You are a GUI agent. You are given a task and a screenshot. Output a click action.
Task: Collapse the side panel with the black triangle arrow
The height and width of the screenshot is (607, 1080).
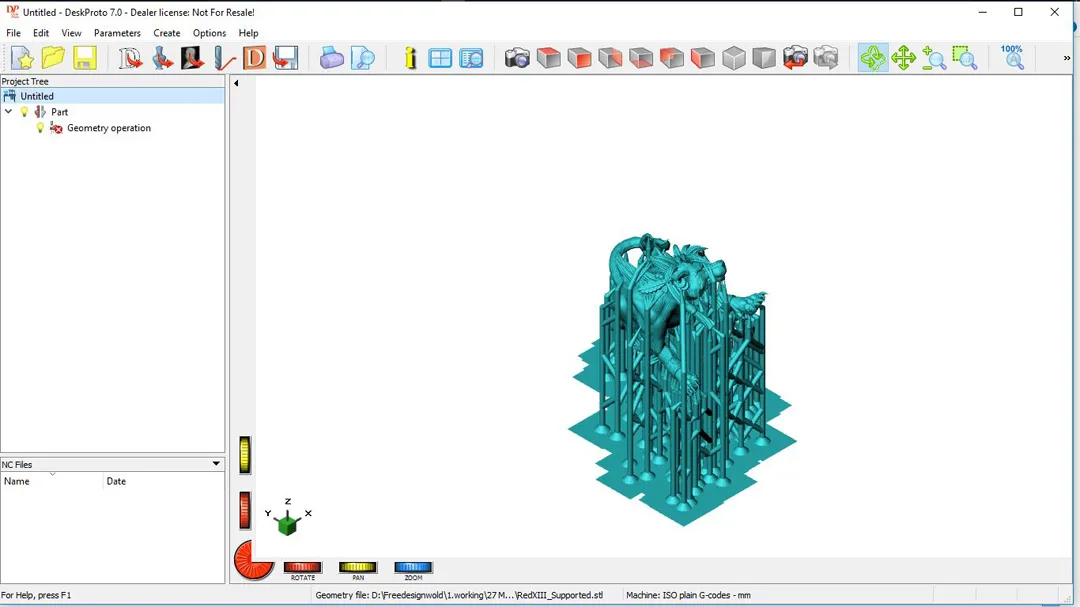coord(236,83)
